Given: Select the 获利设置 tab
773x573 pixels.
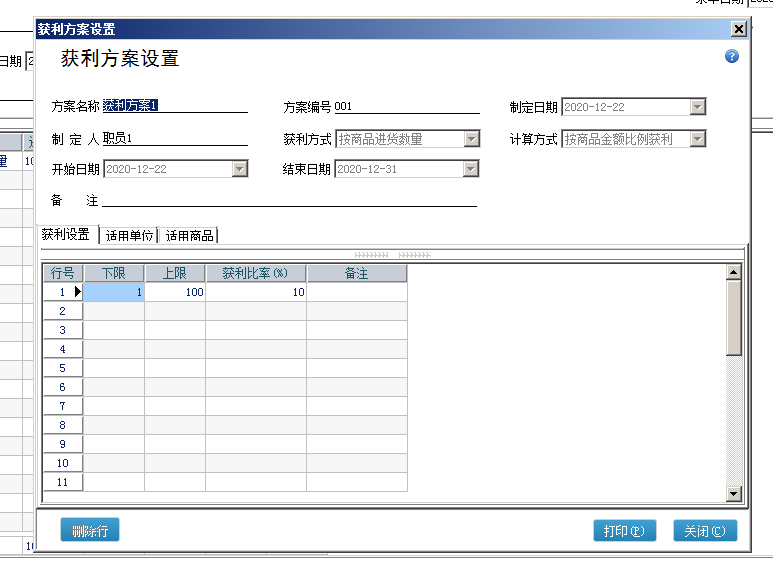Looking at the screenshot, I should point(66,235).
